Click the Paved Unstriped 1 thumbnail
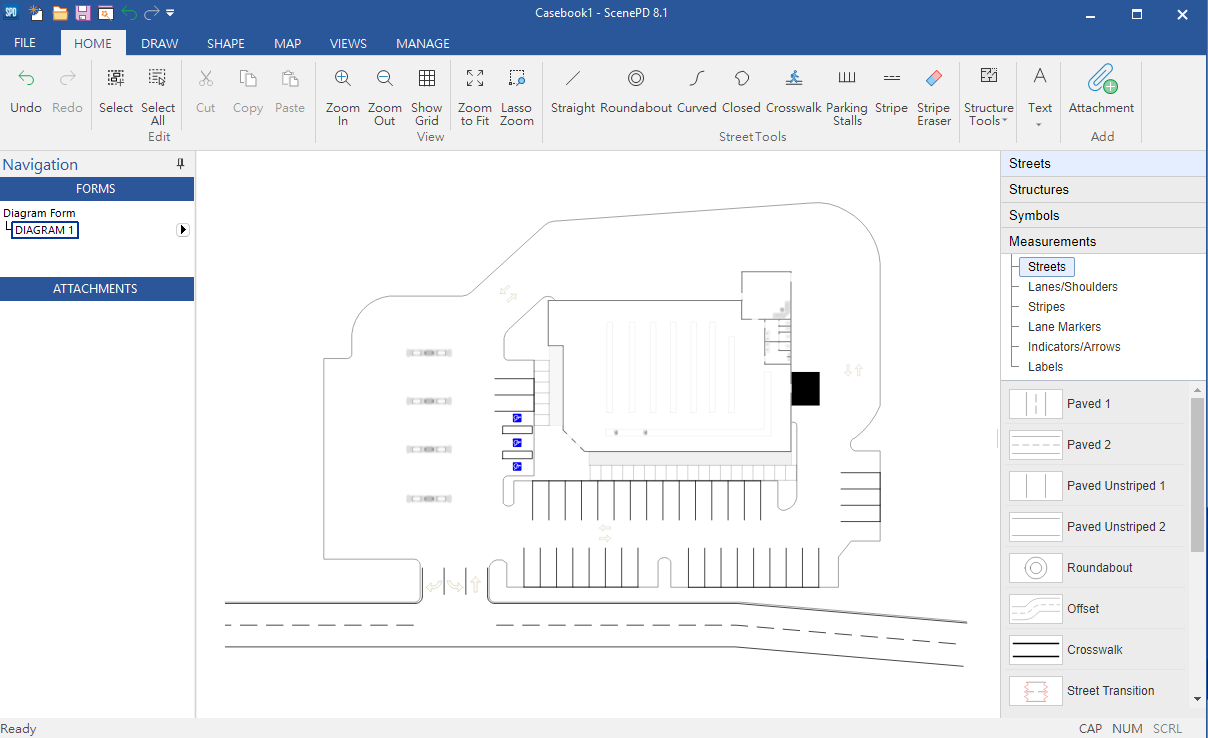Viewport: 1208px width, 738px height. tap(1036, 486)
